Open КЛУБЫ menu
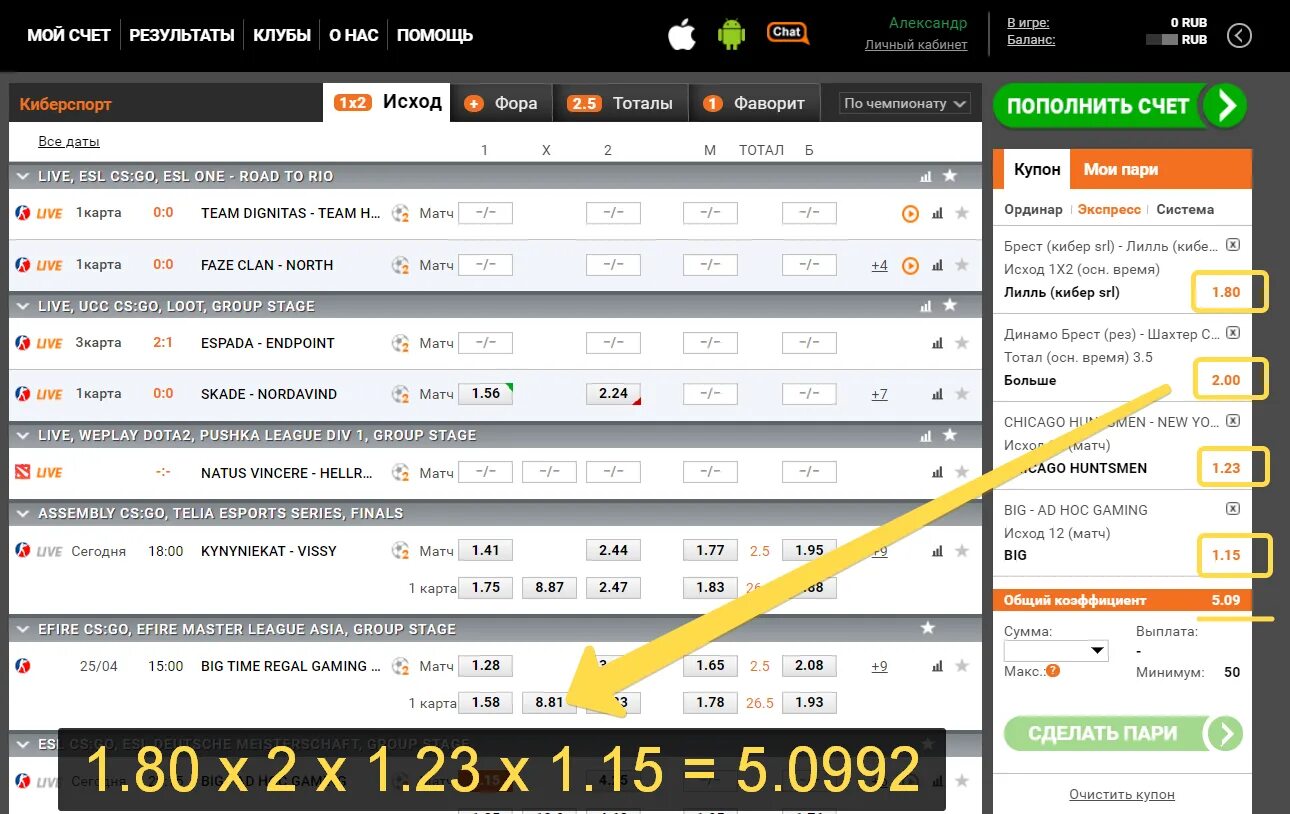This screenshot has width=1290, height=814. pyautogui.click(x=282, y=35)
